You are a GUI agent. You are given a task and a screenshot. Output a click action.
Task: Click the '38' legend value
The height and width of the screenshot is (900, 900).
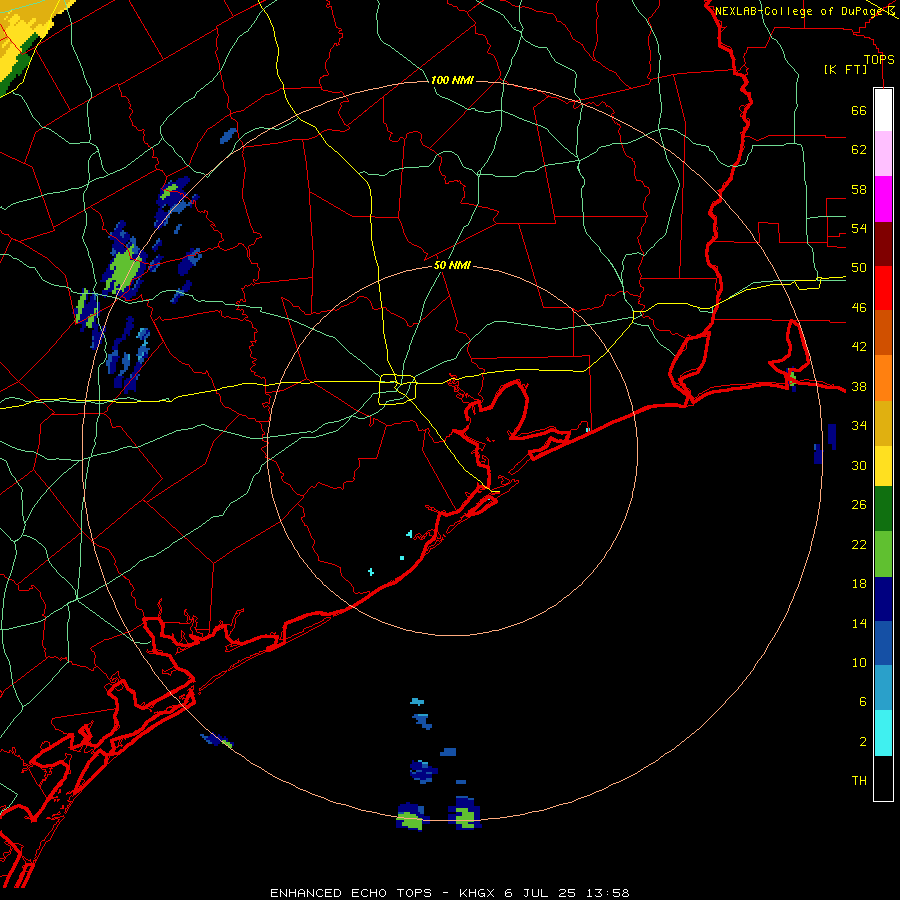point(859,386)
